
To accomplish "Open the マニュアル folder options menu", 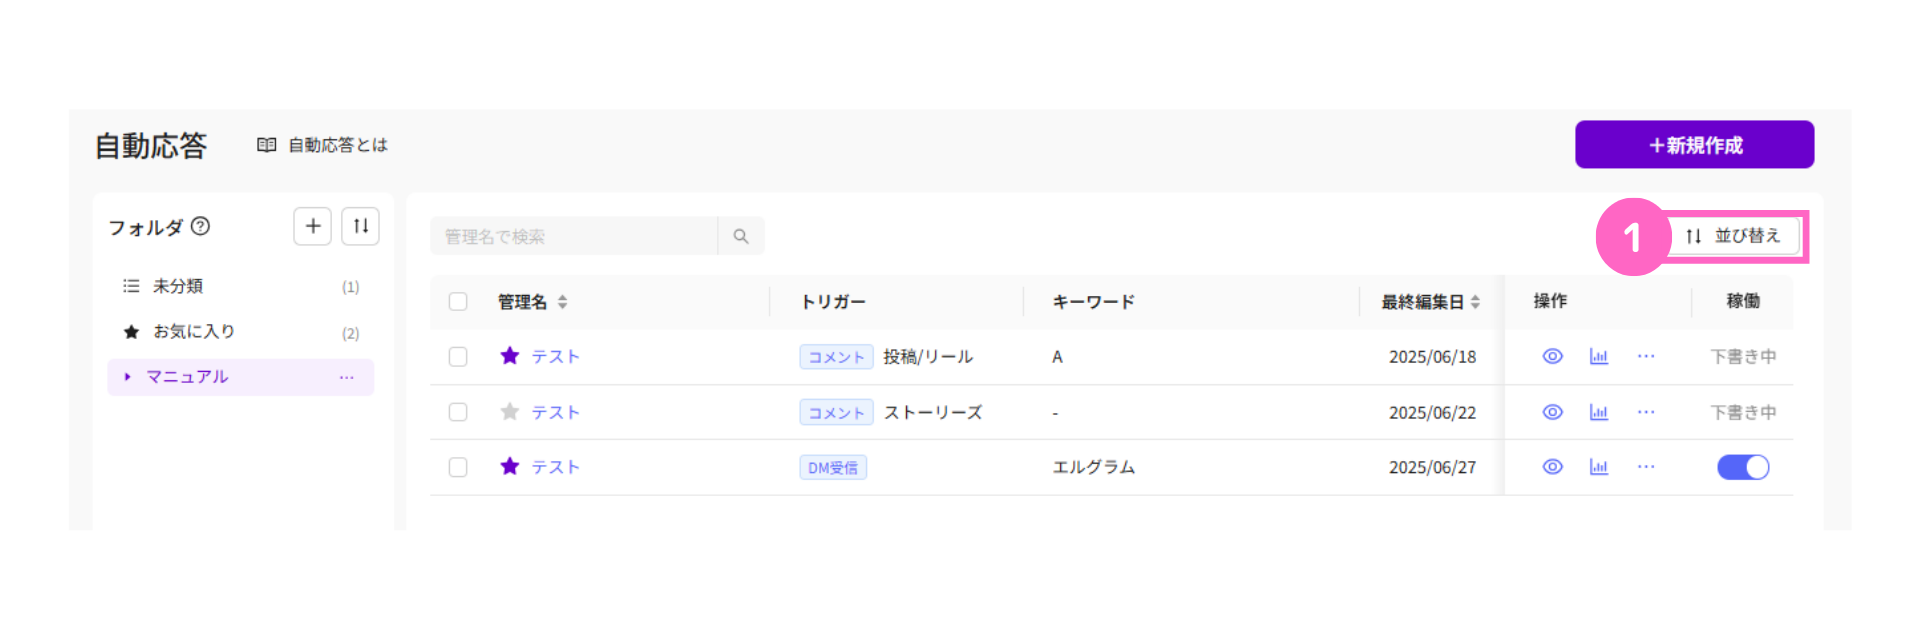I will [x=347, y=377].
